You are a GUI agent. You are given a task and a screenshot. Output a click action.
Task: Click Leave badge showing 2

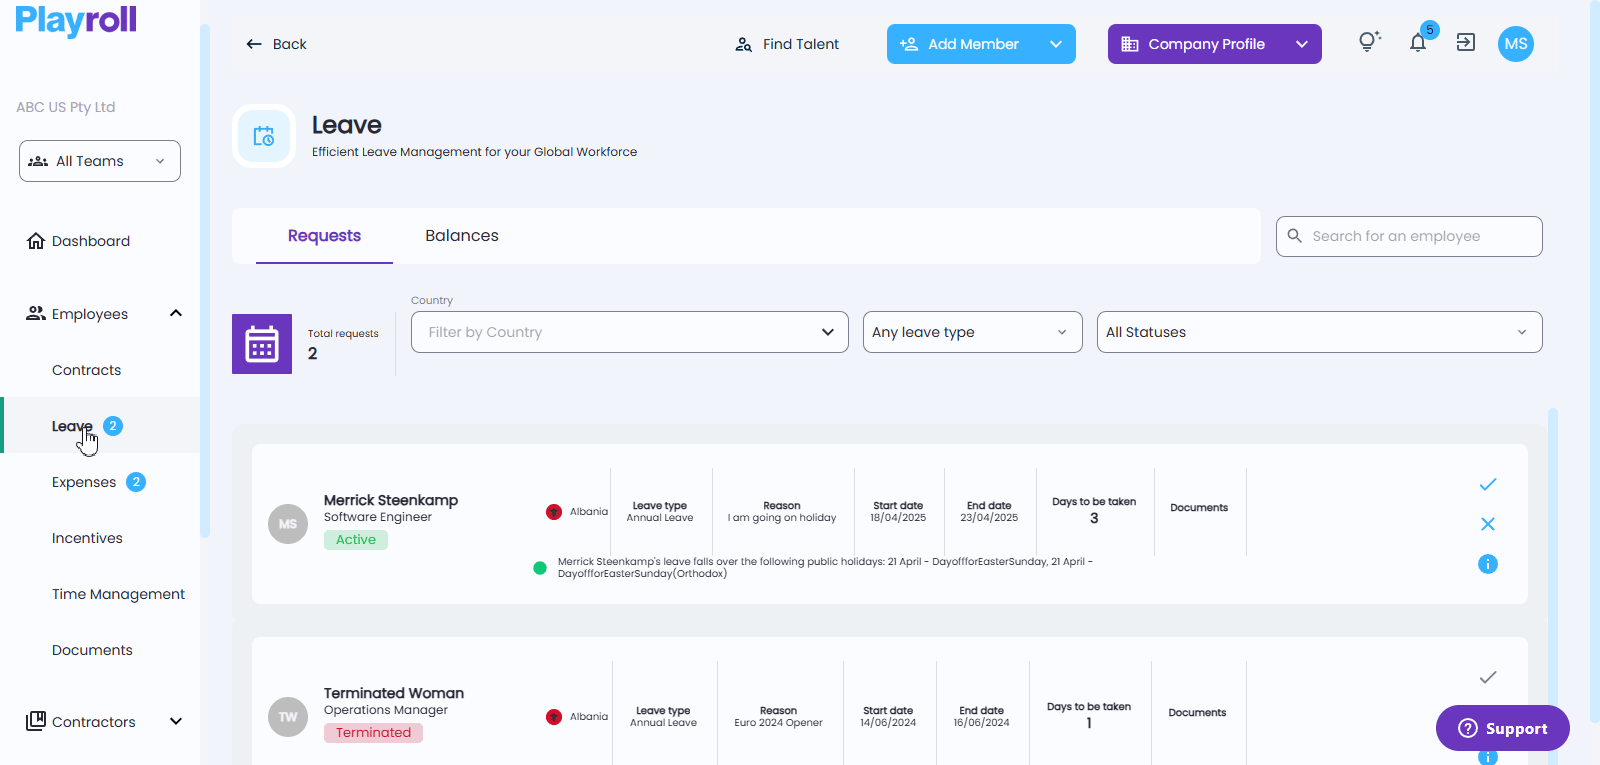click(113, 426)
